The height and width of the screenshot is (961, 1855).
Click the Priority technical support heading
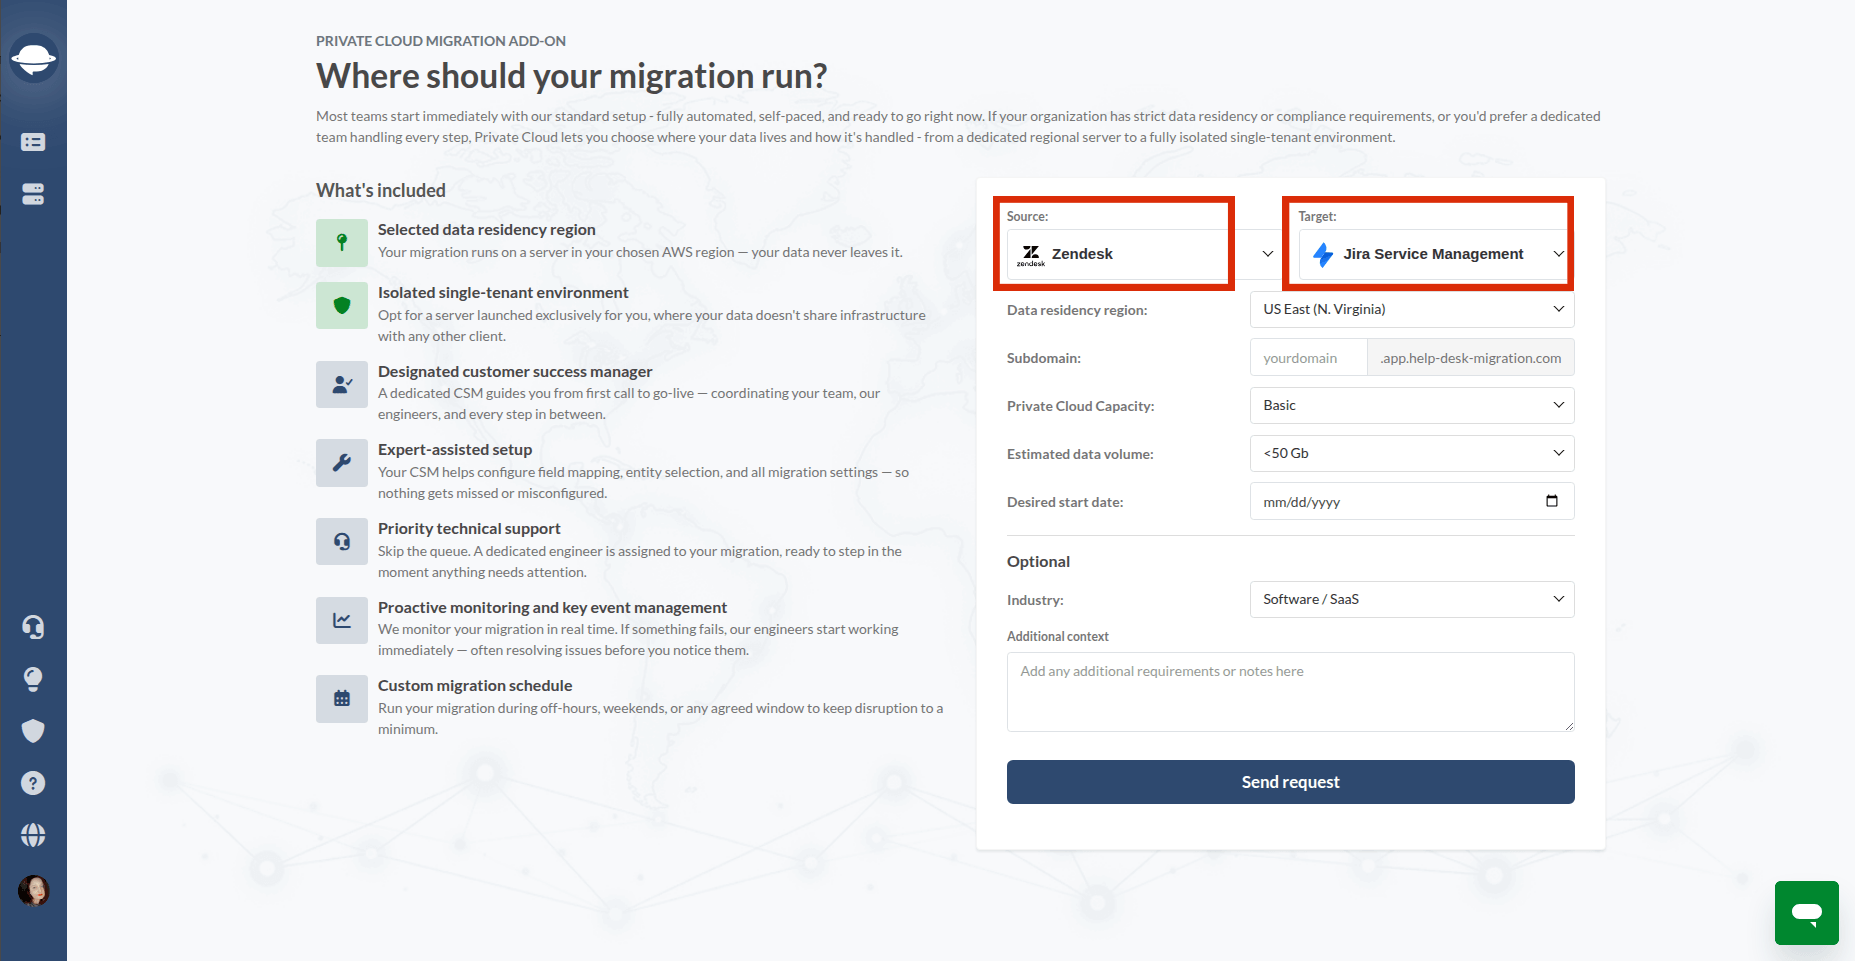pos(469,529)
